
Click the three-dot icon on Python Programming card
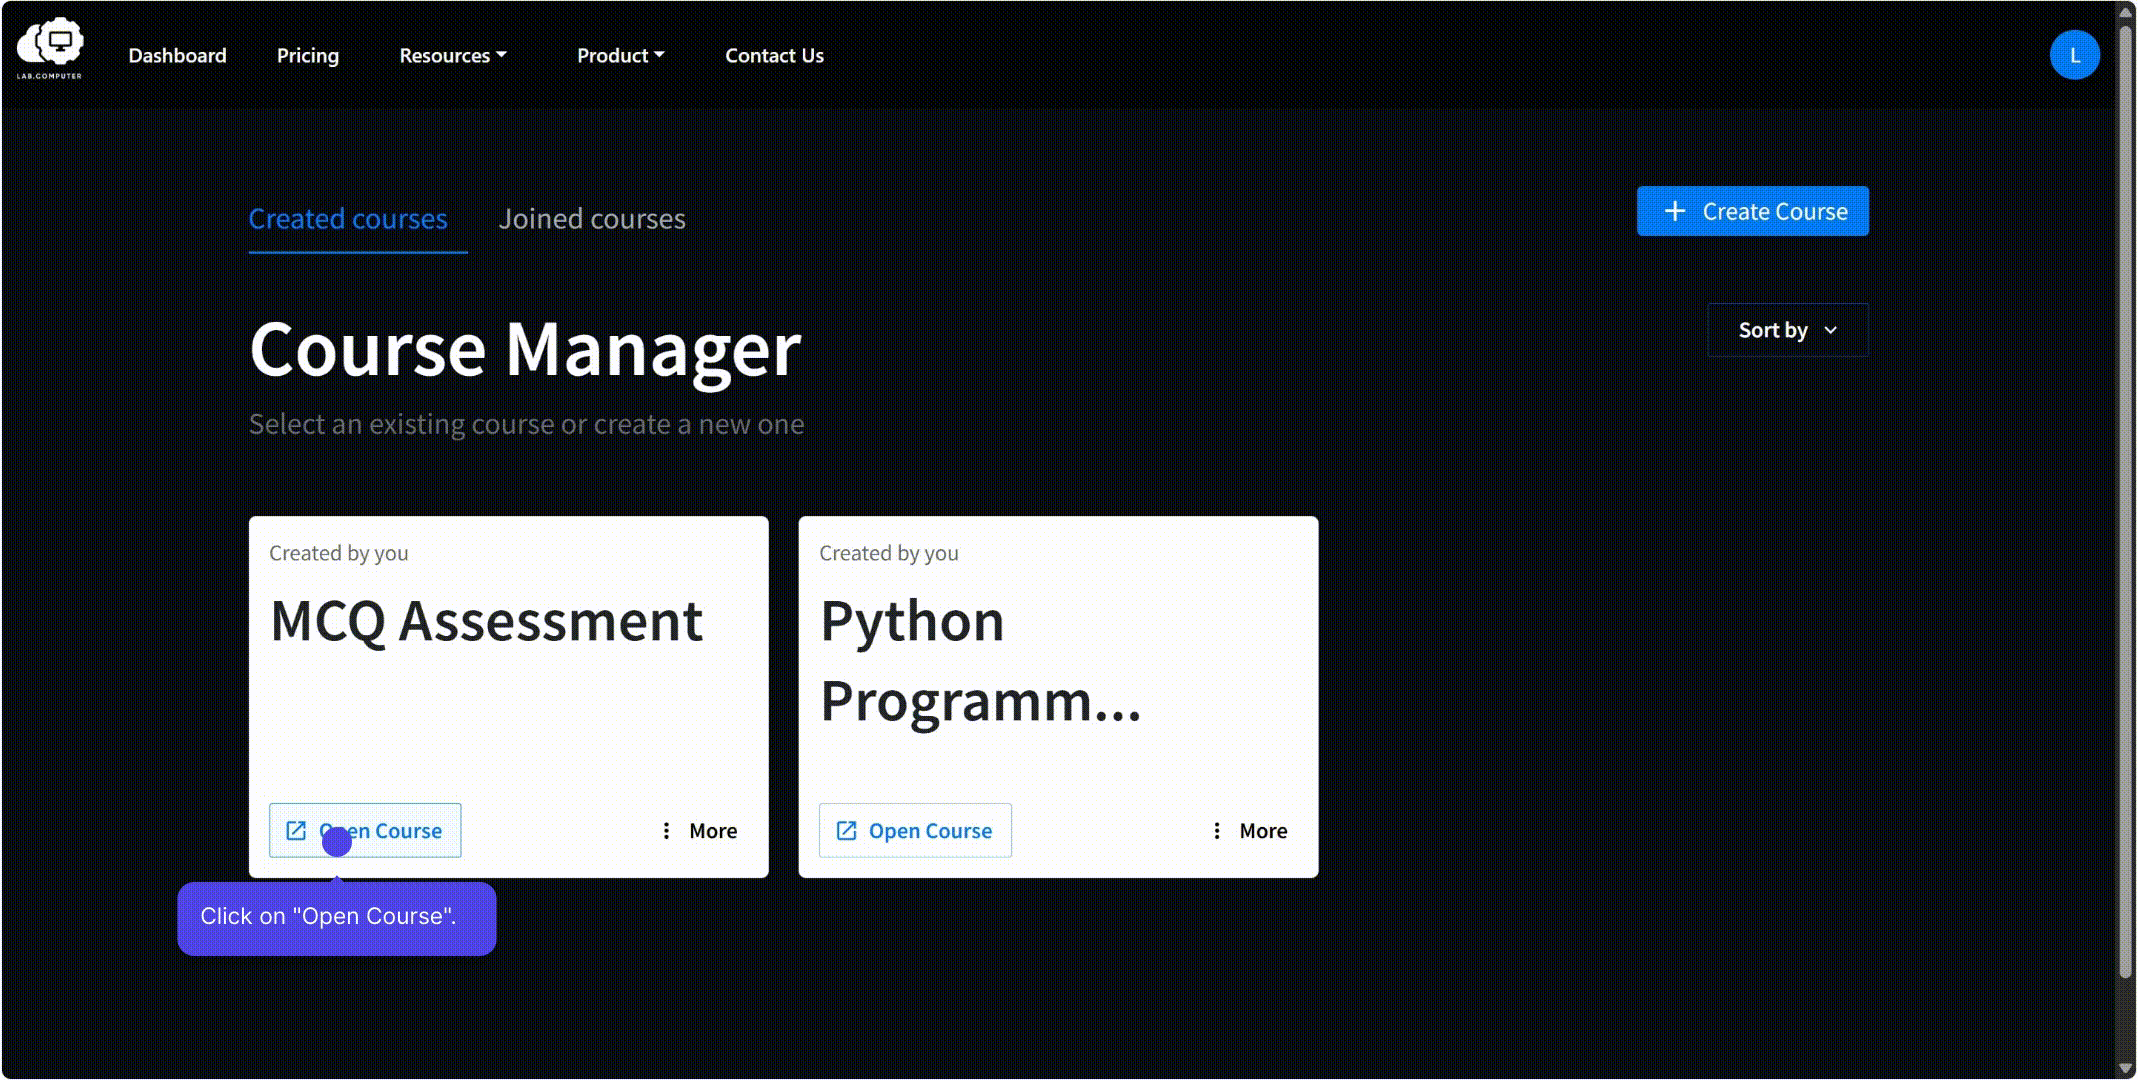pyautogui.click(x=1216, y=831)
